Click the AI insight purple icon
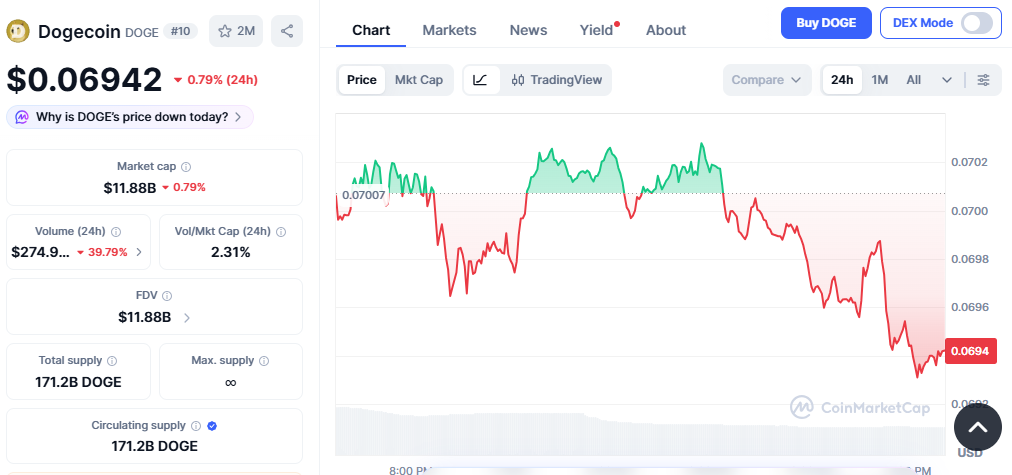 22,117
